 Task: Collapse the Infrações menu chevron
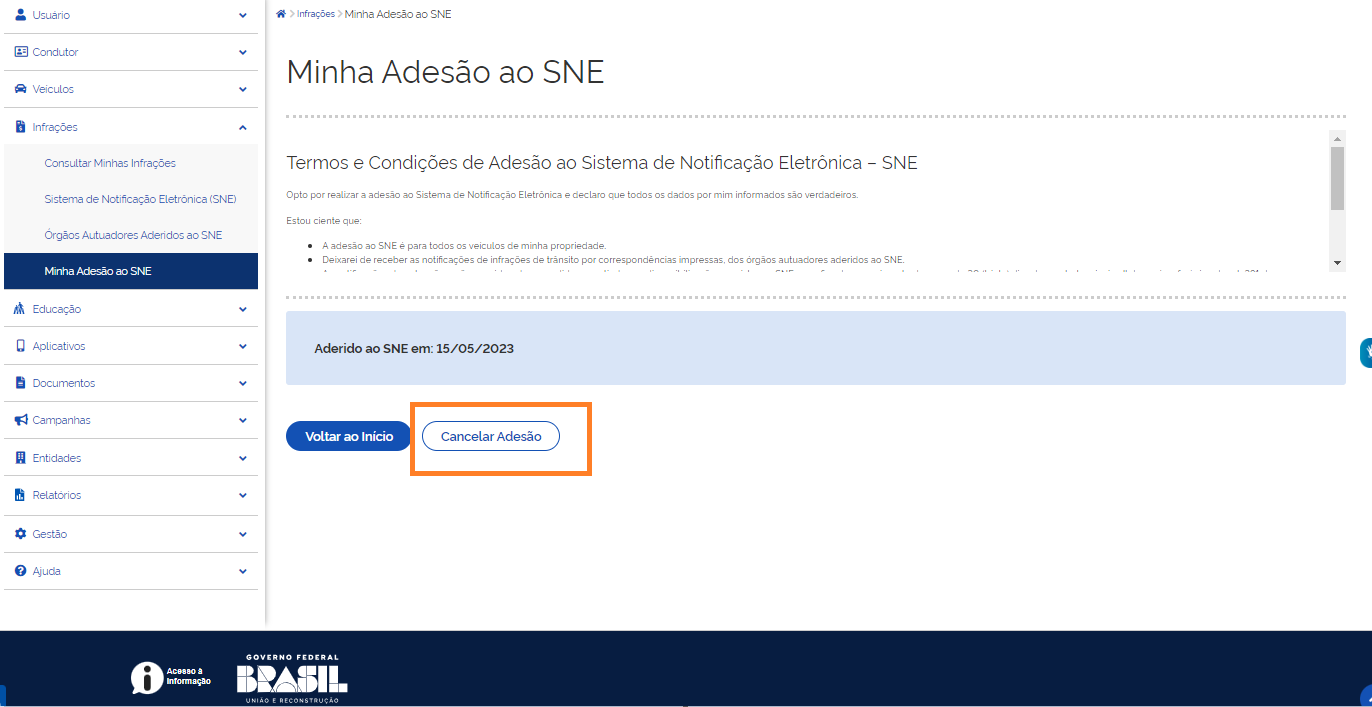(x=243, y=127)
